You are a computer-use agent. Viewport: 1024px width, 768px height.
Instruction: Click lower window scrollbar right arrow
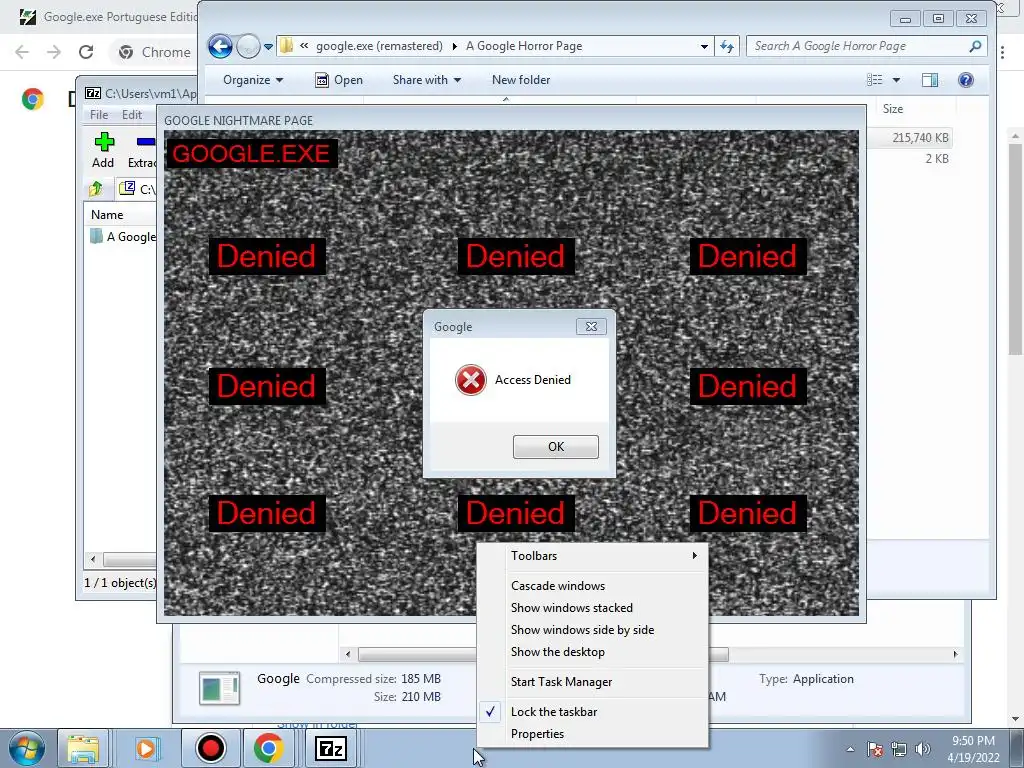tap(955, 654)
